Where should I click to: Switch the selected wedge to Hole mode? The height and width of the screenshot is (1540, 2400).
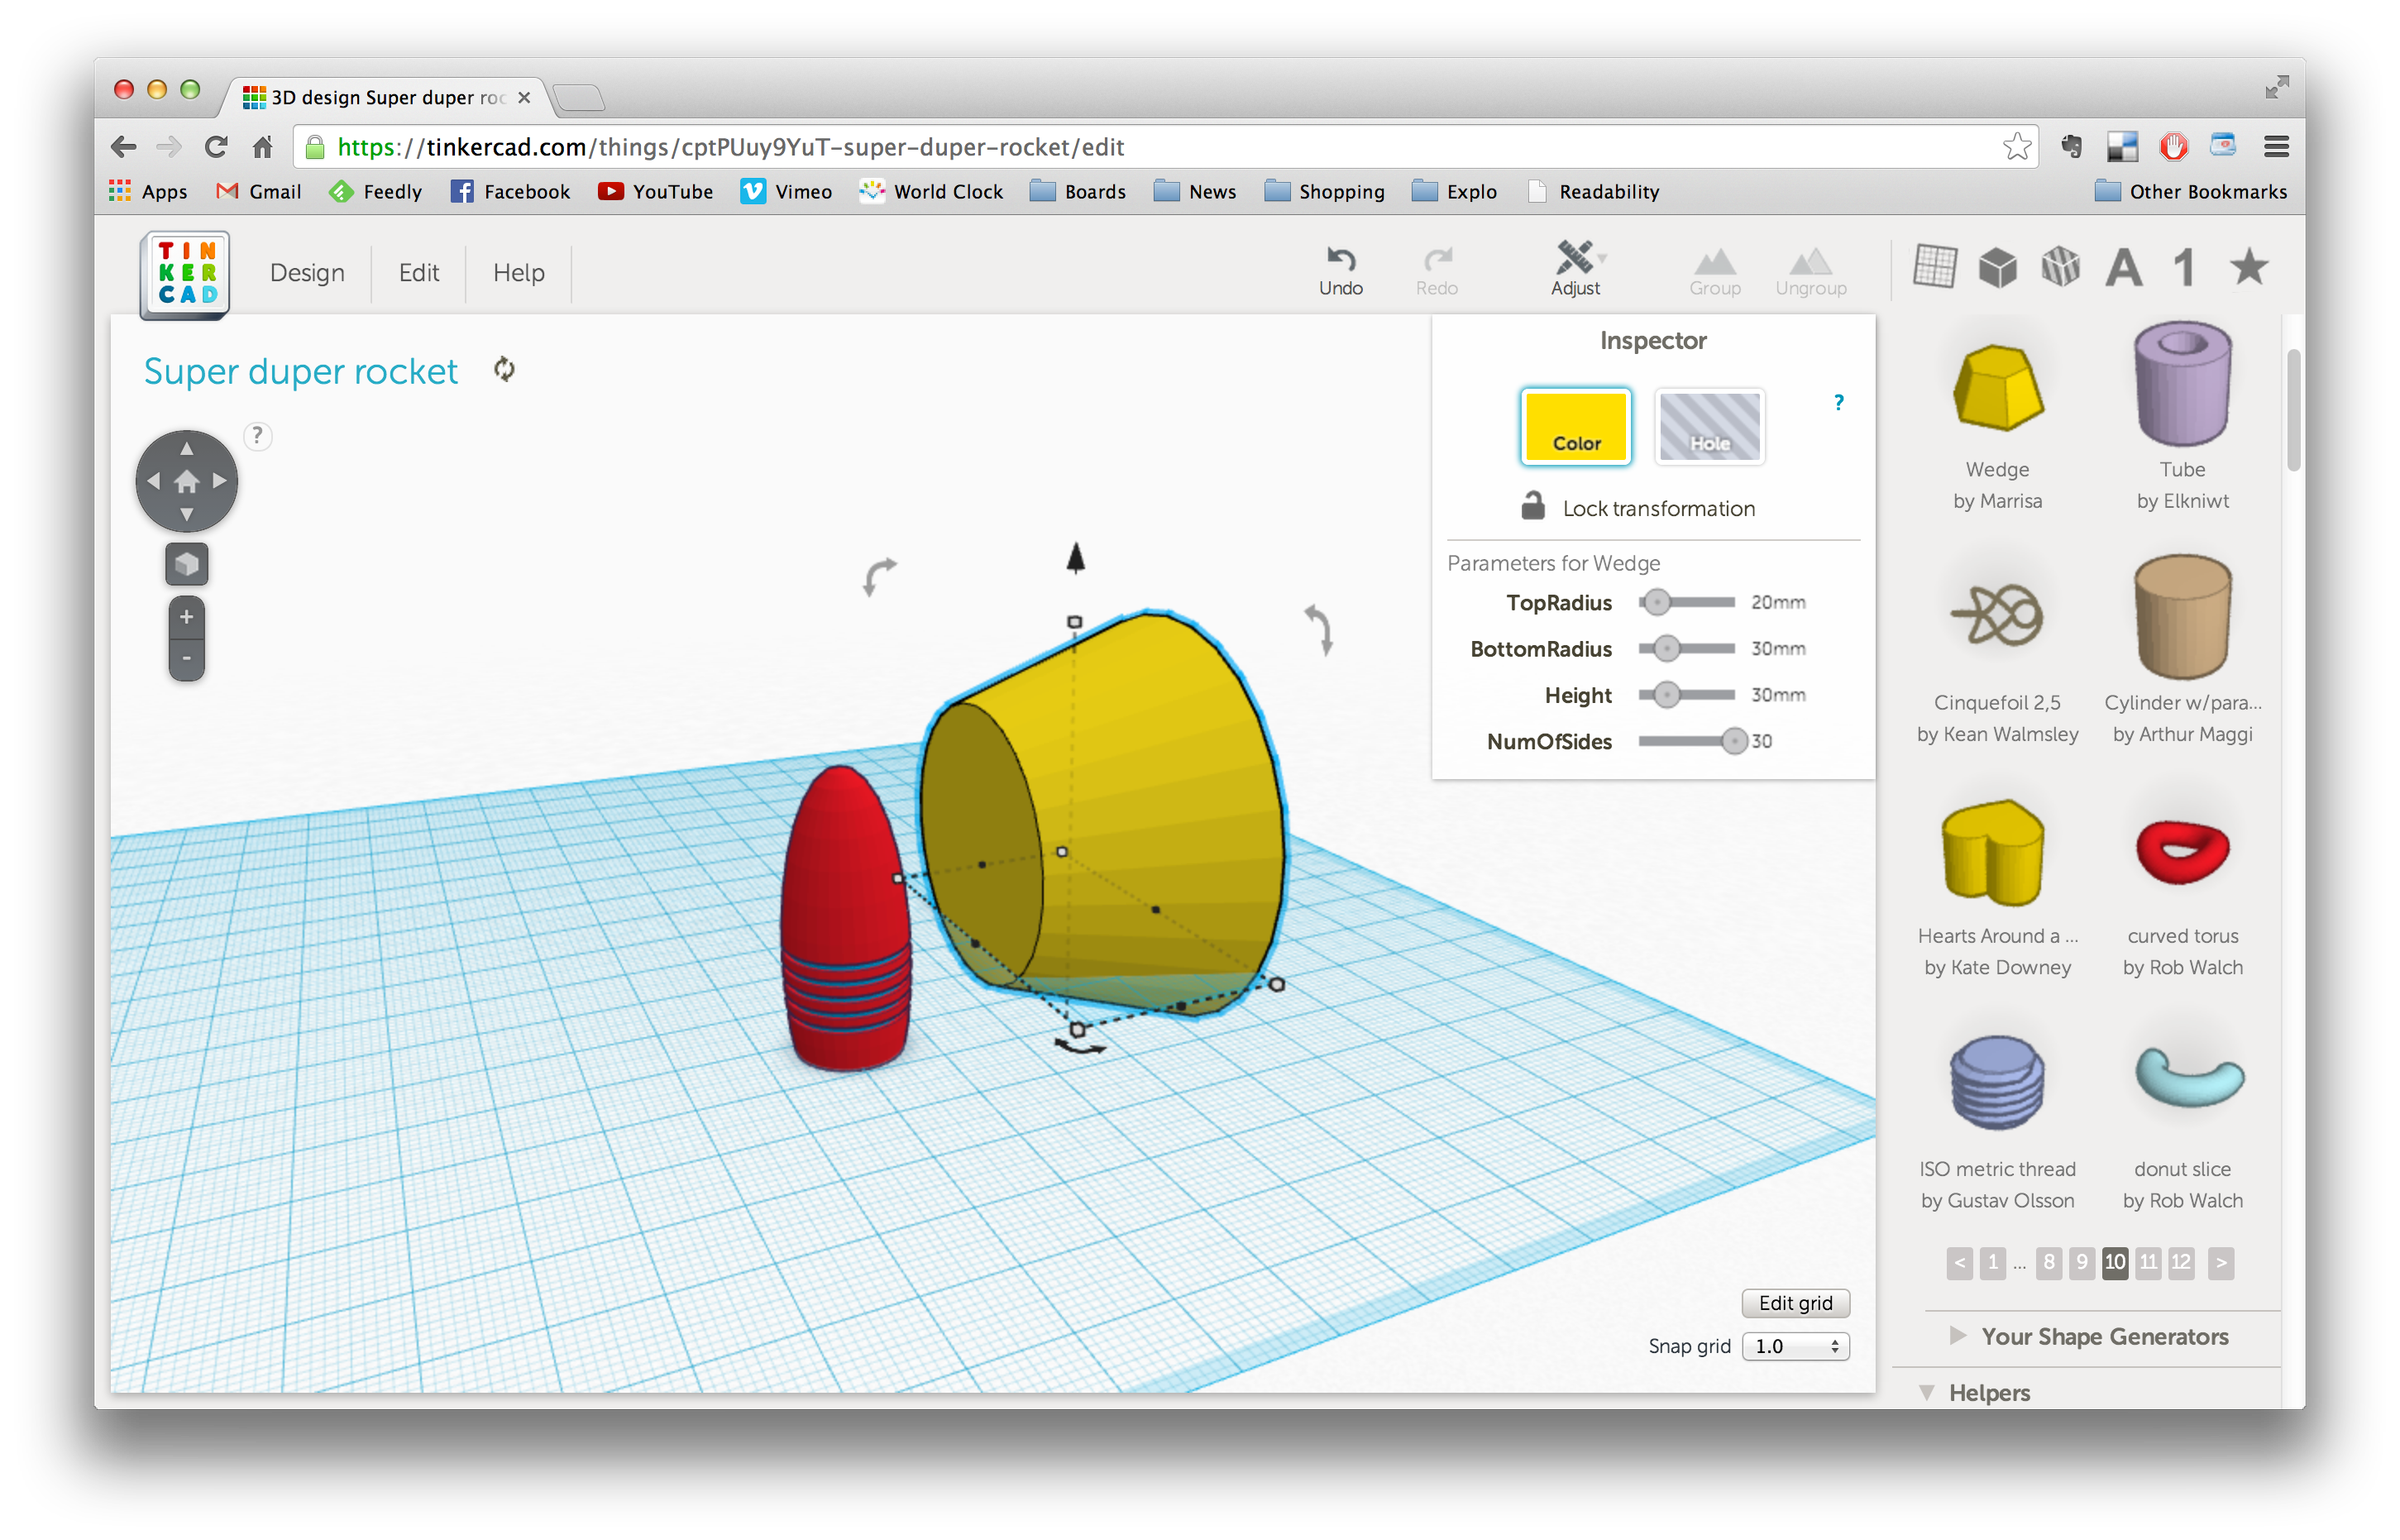pos(1709,427)
